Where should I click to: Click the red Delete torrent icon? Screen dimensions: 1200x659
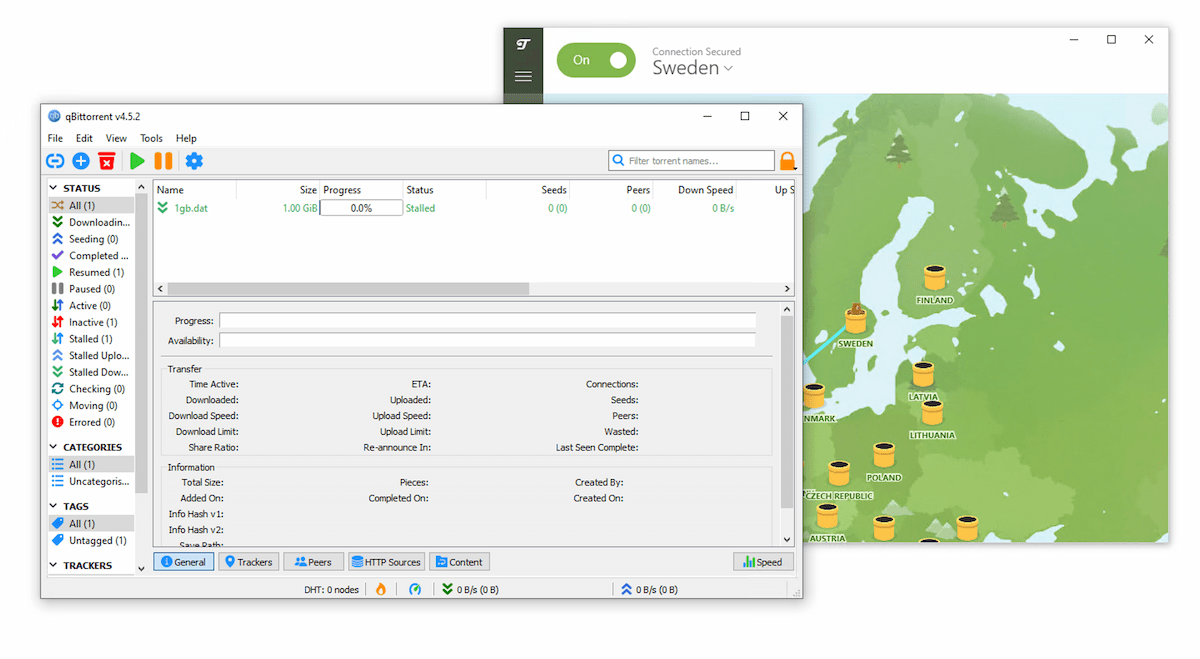[x=107, y=161]
